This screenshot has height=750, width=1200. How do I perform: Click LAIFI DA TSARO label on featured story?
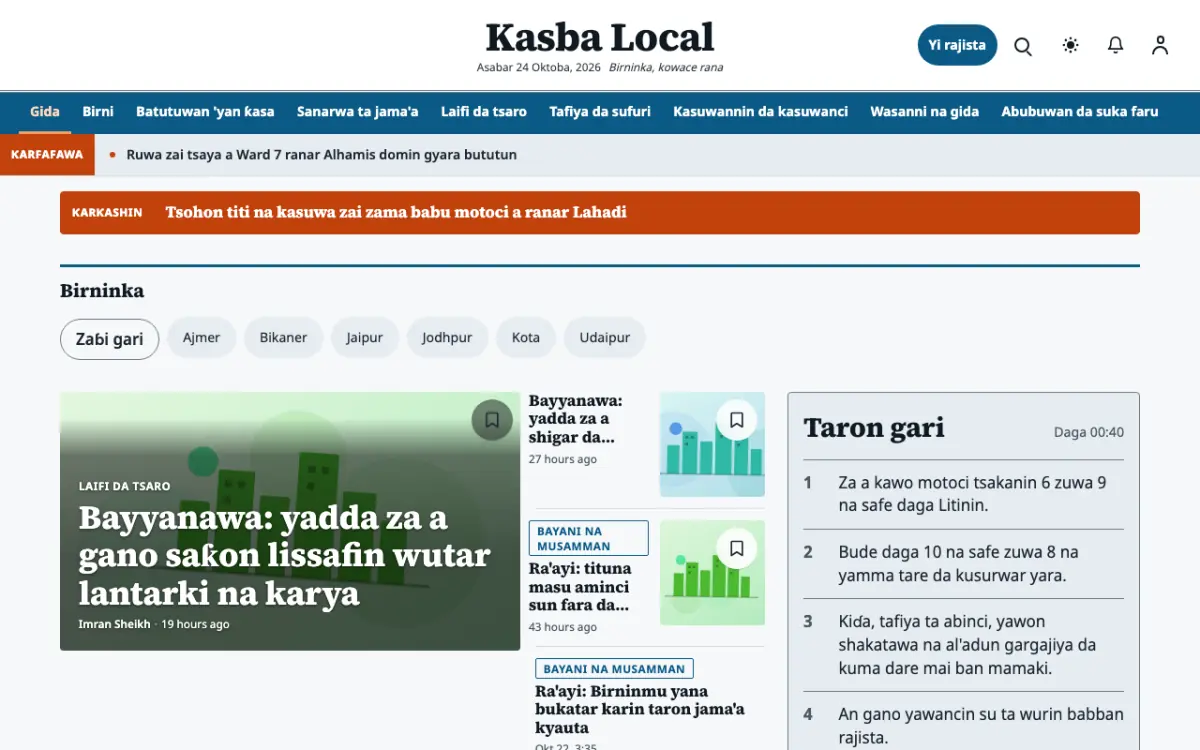coord(125,486)
